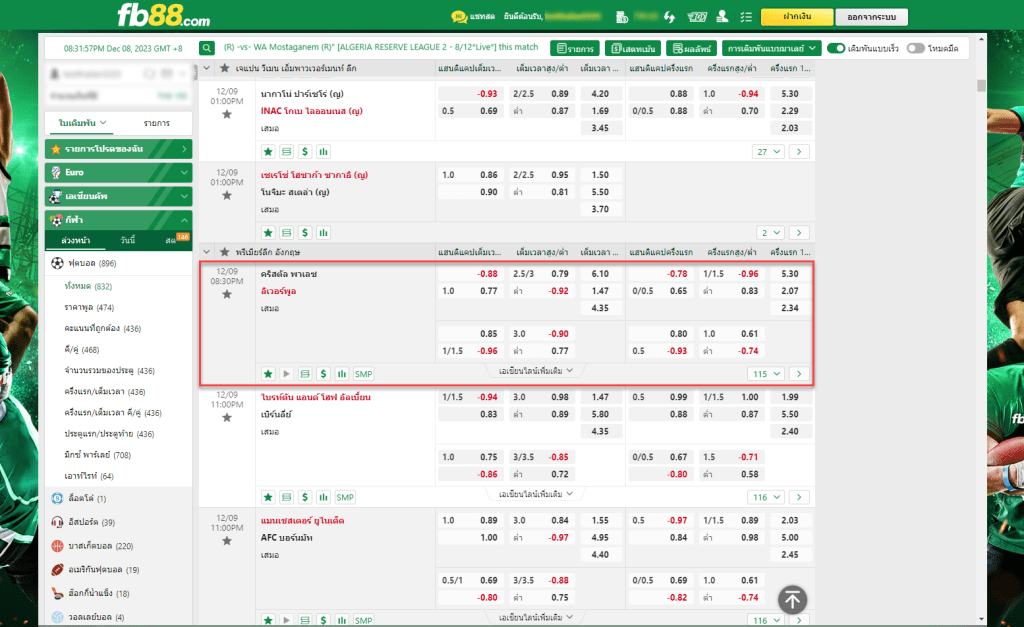Click the page vertical scrollbar thumb
This screenshot has height=627, width=1024.
[x=981, y=86]
